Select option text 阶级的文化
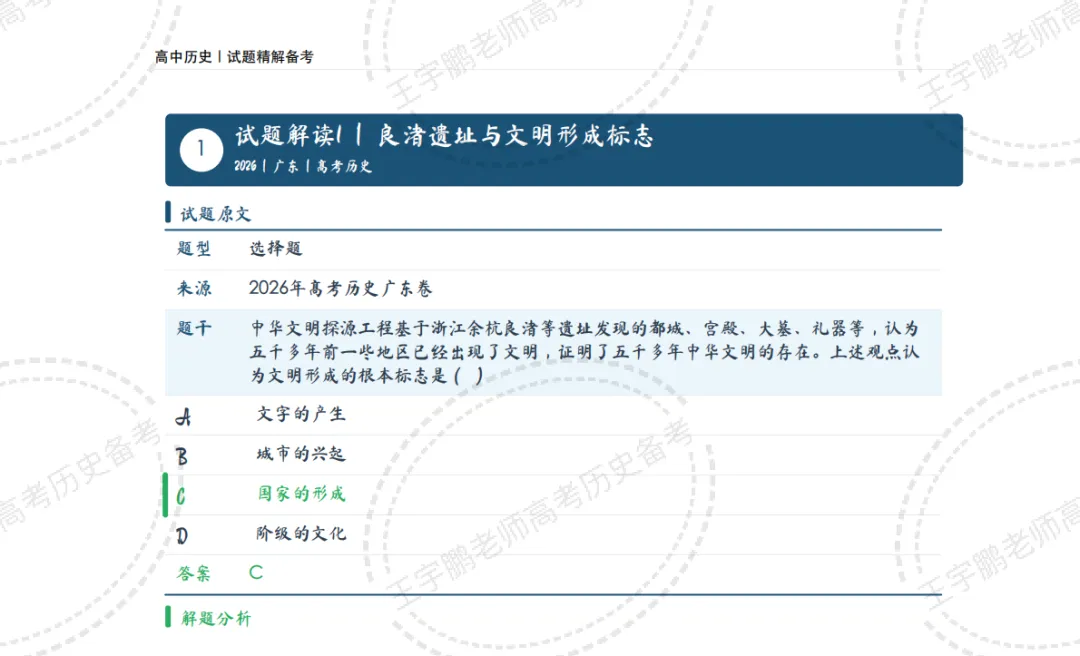 pyautogui.click(x=301, y=533)
